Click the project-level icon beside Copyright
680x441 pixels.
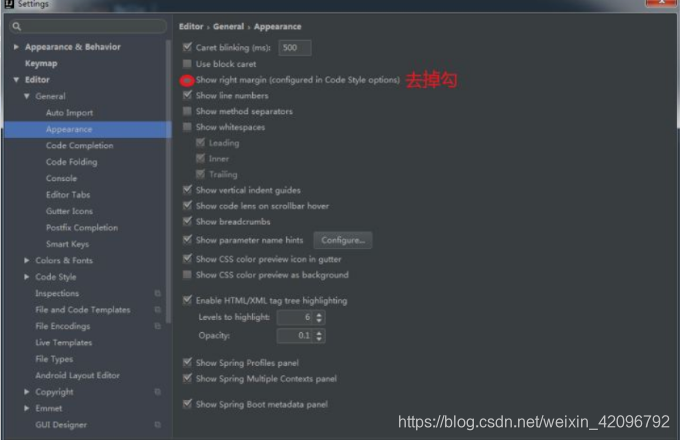click(x=157, y=392)
